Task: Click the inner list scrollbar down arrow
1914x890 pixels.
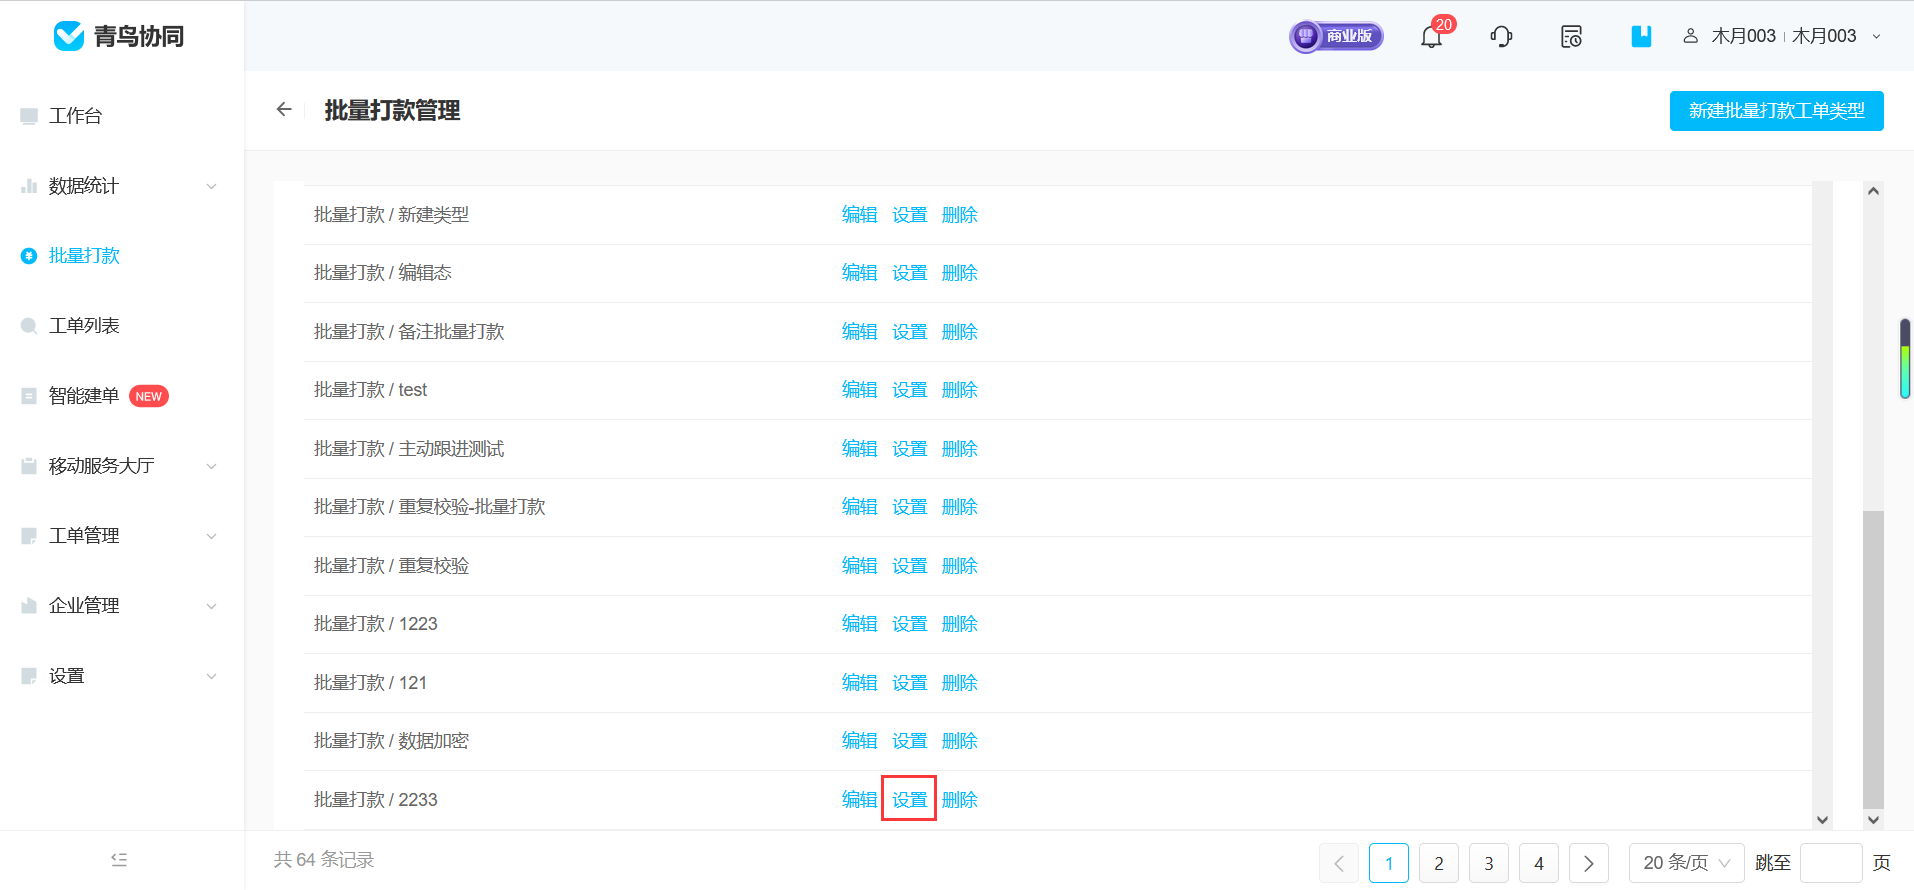Action: tap(1822, 820)
